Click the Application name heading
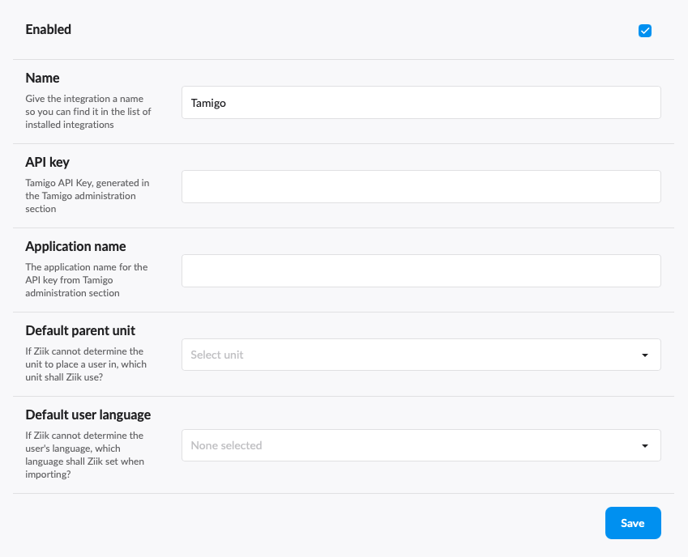 coord(75,246)
